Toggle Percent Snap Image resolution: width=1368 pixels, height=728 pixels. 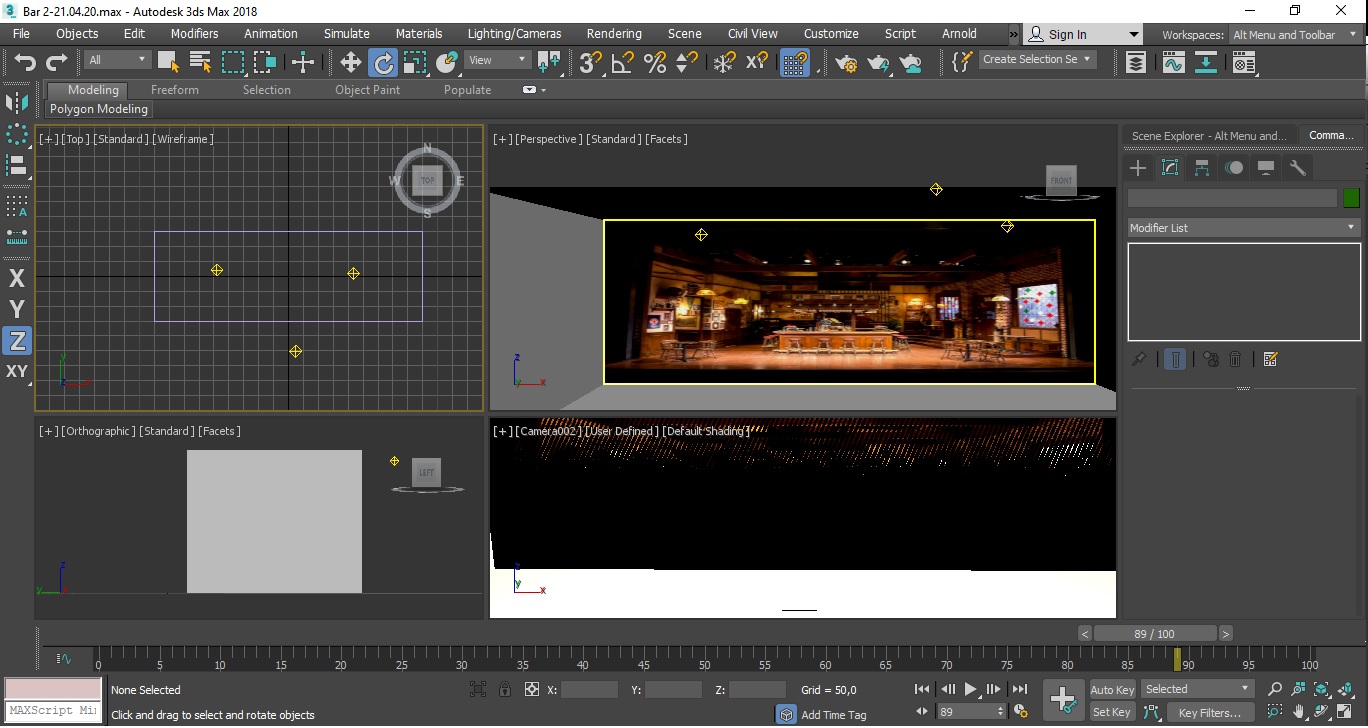[x=655, y=63]
